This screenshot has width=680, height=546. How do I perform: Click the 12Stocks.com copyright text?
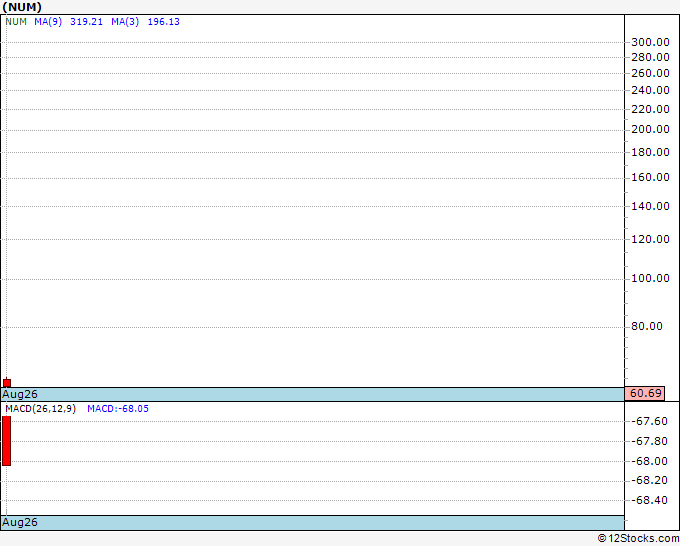638,538
